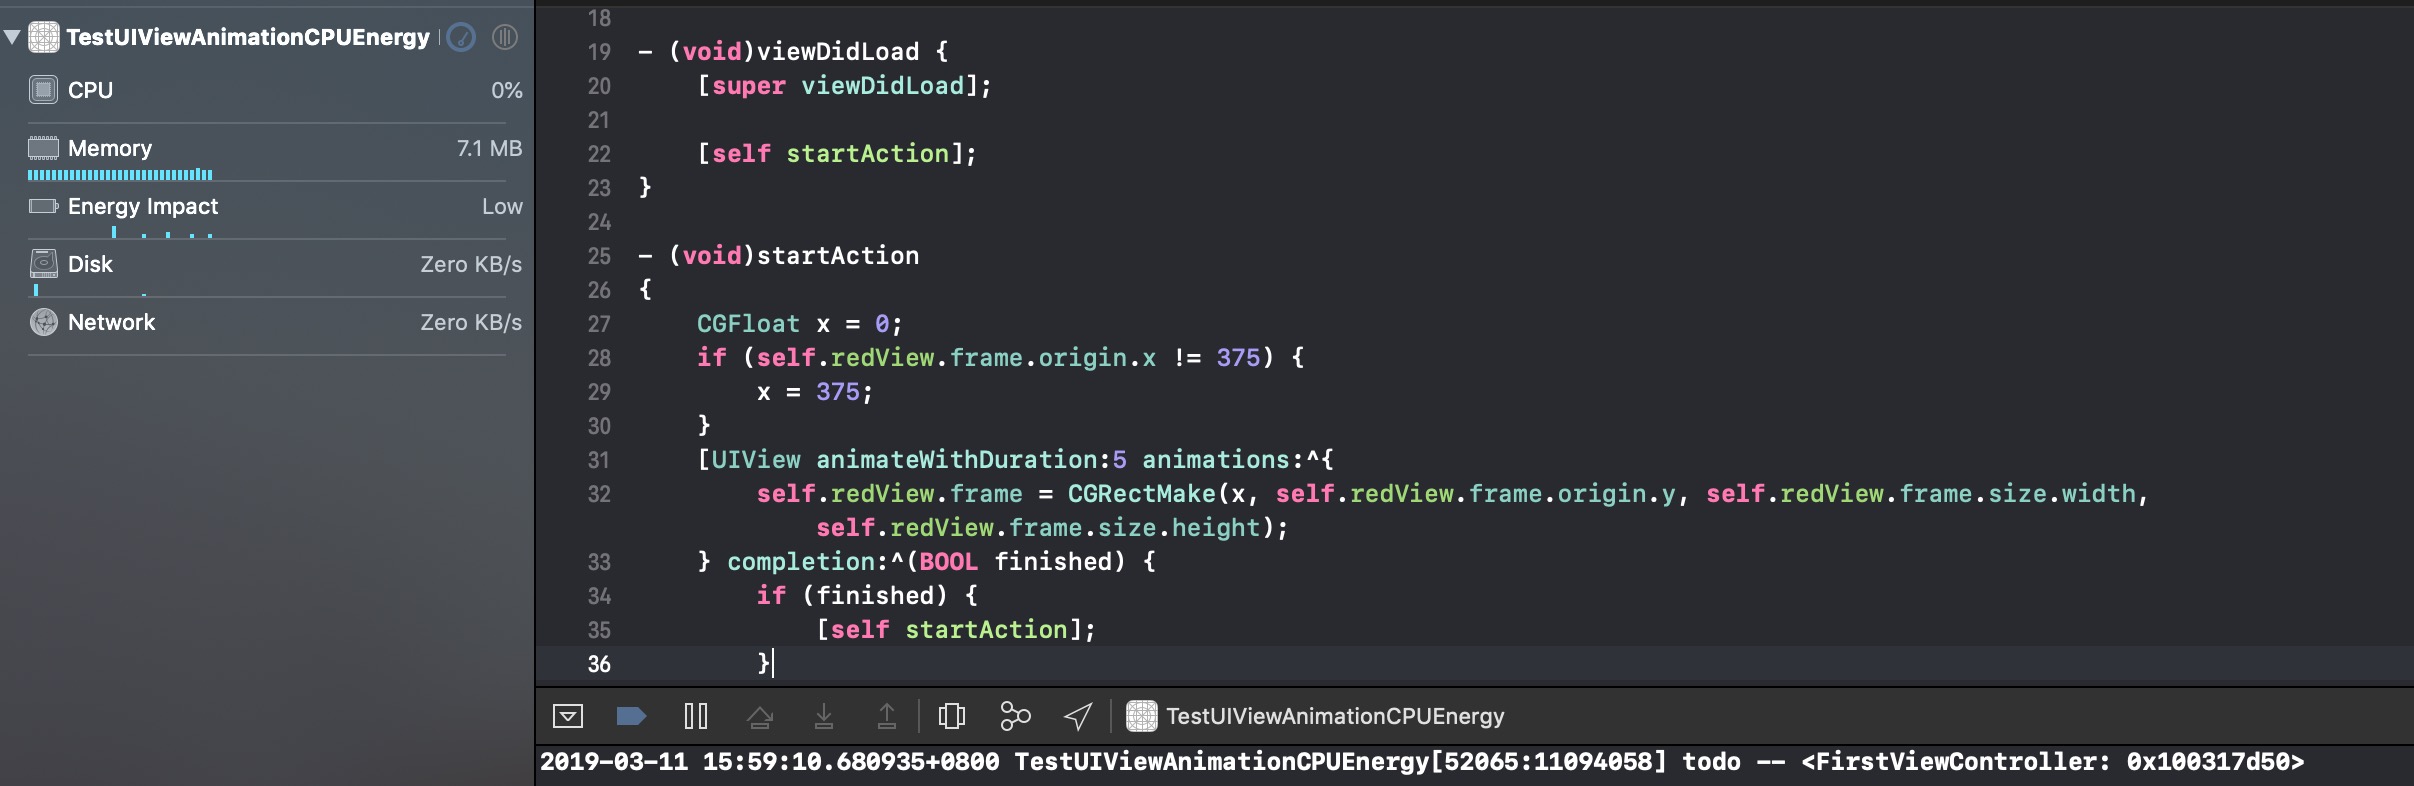Click the Memory module icon
Viewport: 2414px width, 786px height.
43,148
